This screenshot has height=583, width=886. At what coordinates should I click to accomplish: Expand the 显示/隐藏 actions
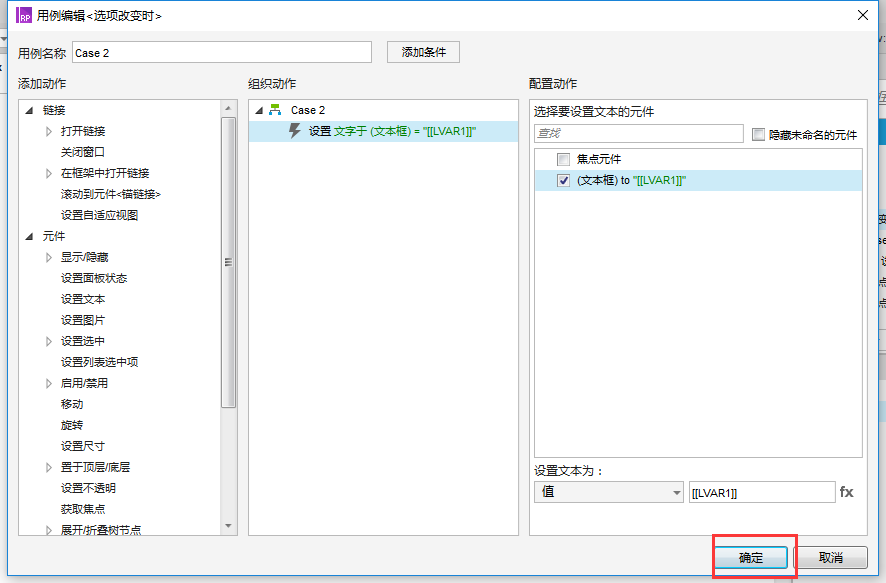point(49,258)
